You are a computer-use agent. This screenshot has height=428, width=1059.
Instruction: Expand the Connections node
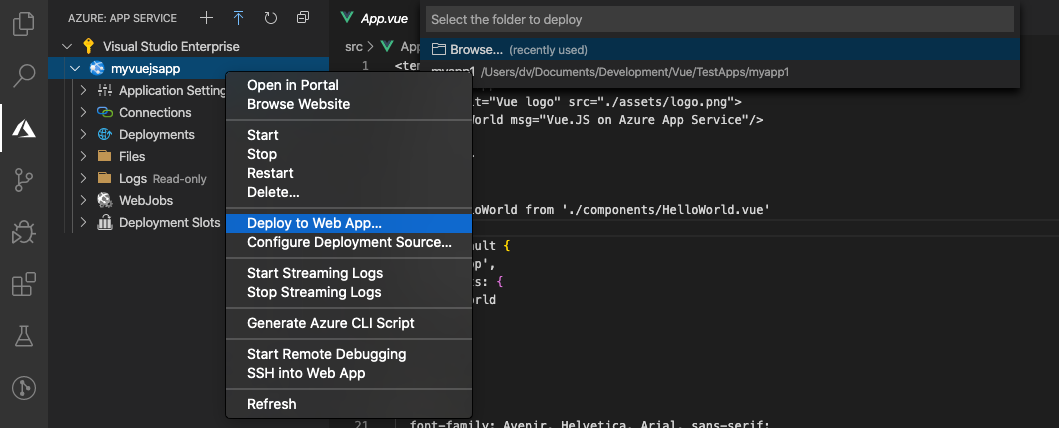tap(83, 112)
